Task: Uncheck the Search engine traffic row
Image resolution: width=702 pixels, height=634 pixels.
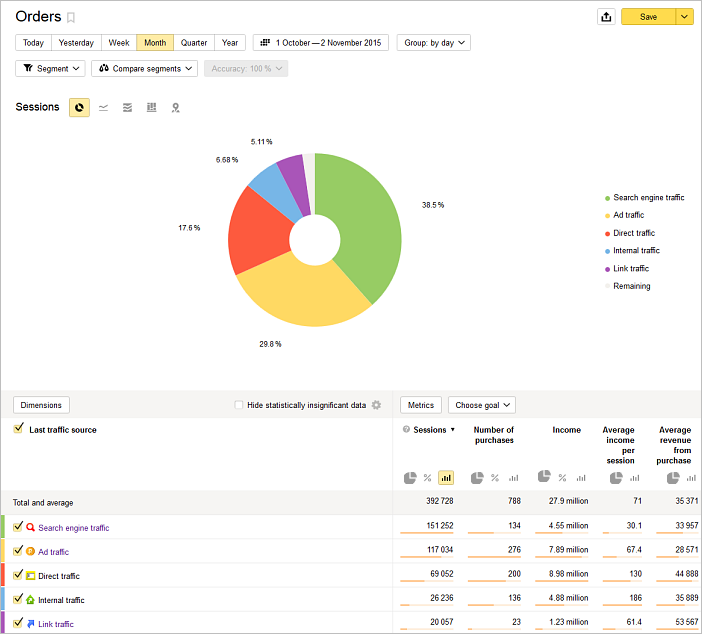Action: 18,527
